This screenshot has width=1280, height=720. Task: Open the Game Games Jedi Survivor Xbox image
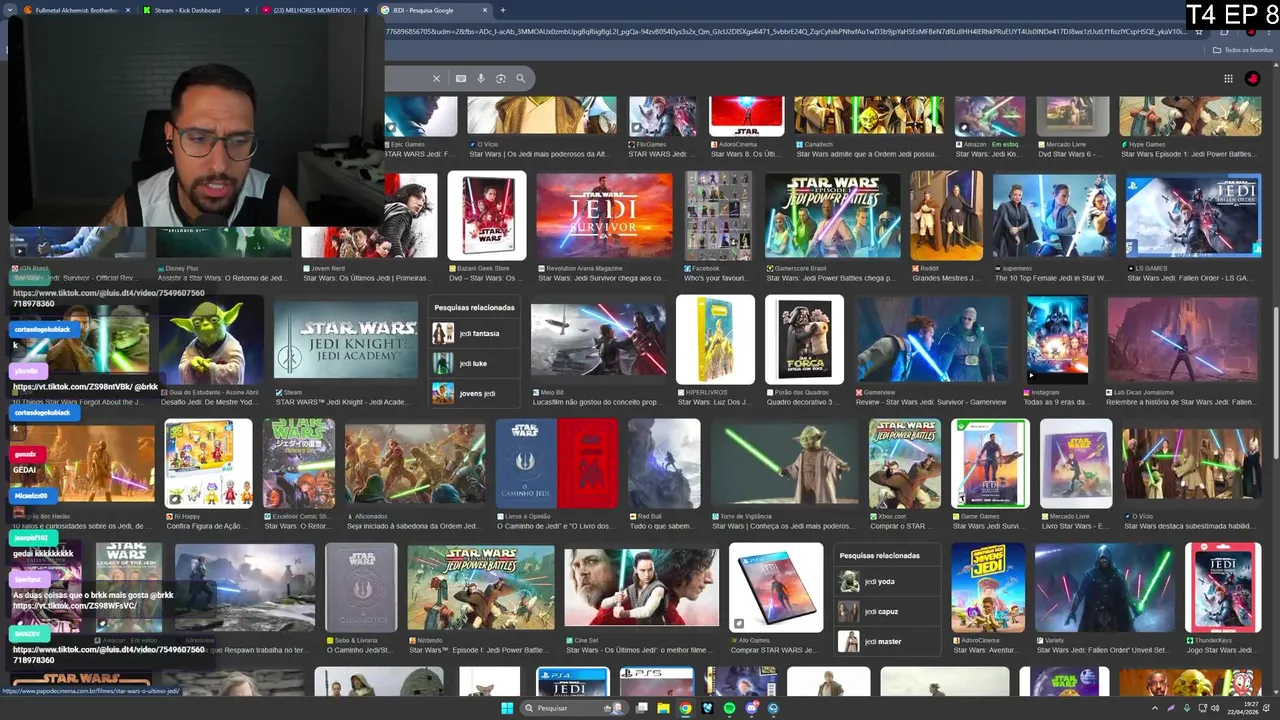pyautogui.click(x=990, y=463)
